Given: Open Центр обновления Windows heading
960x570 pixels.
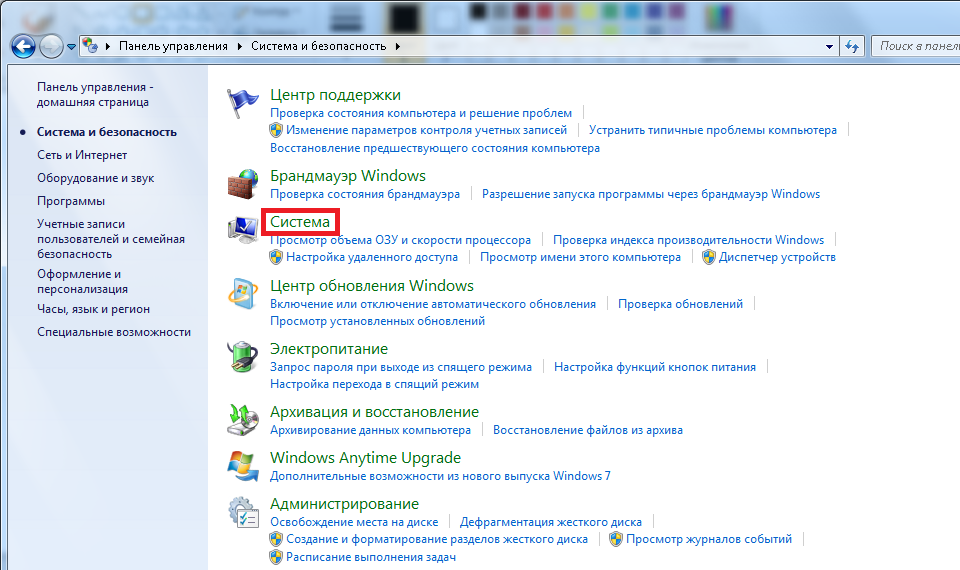Looking at the screenshot, I should coord(372,286).
